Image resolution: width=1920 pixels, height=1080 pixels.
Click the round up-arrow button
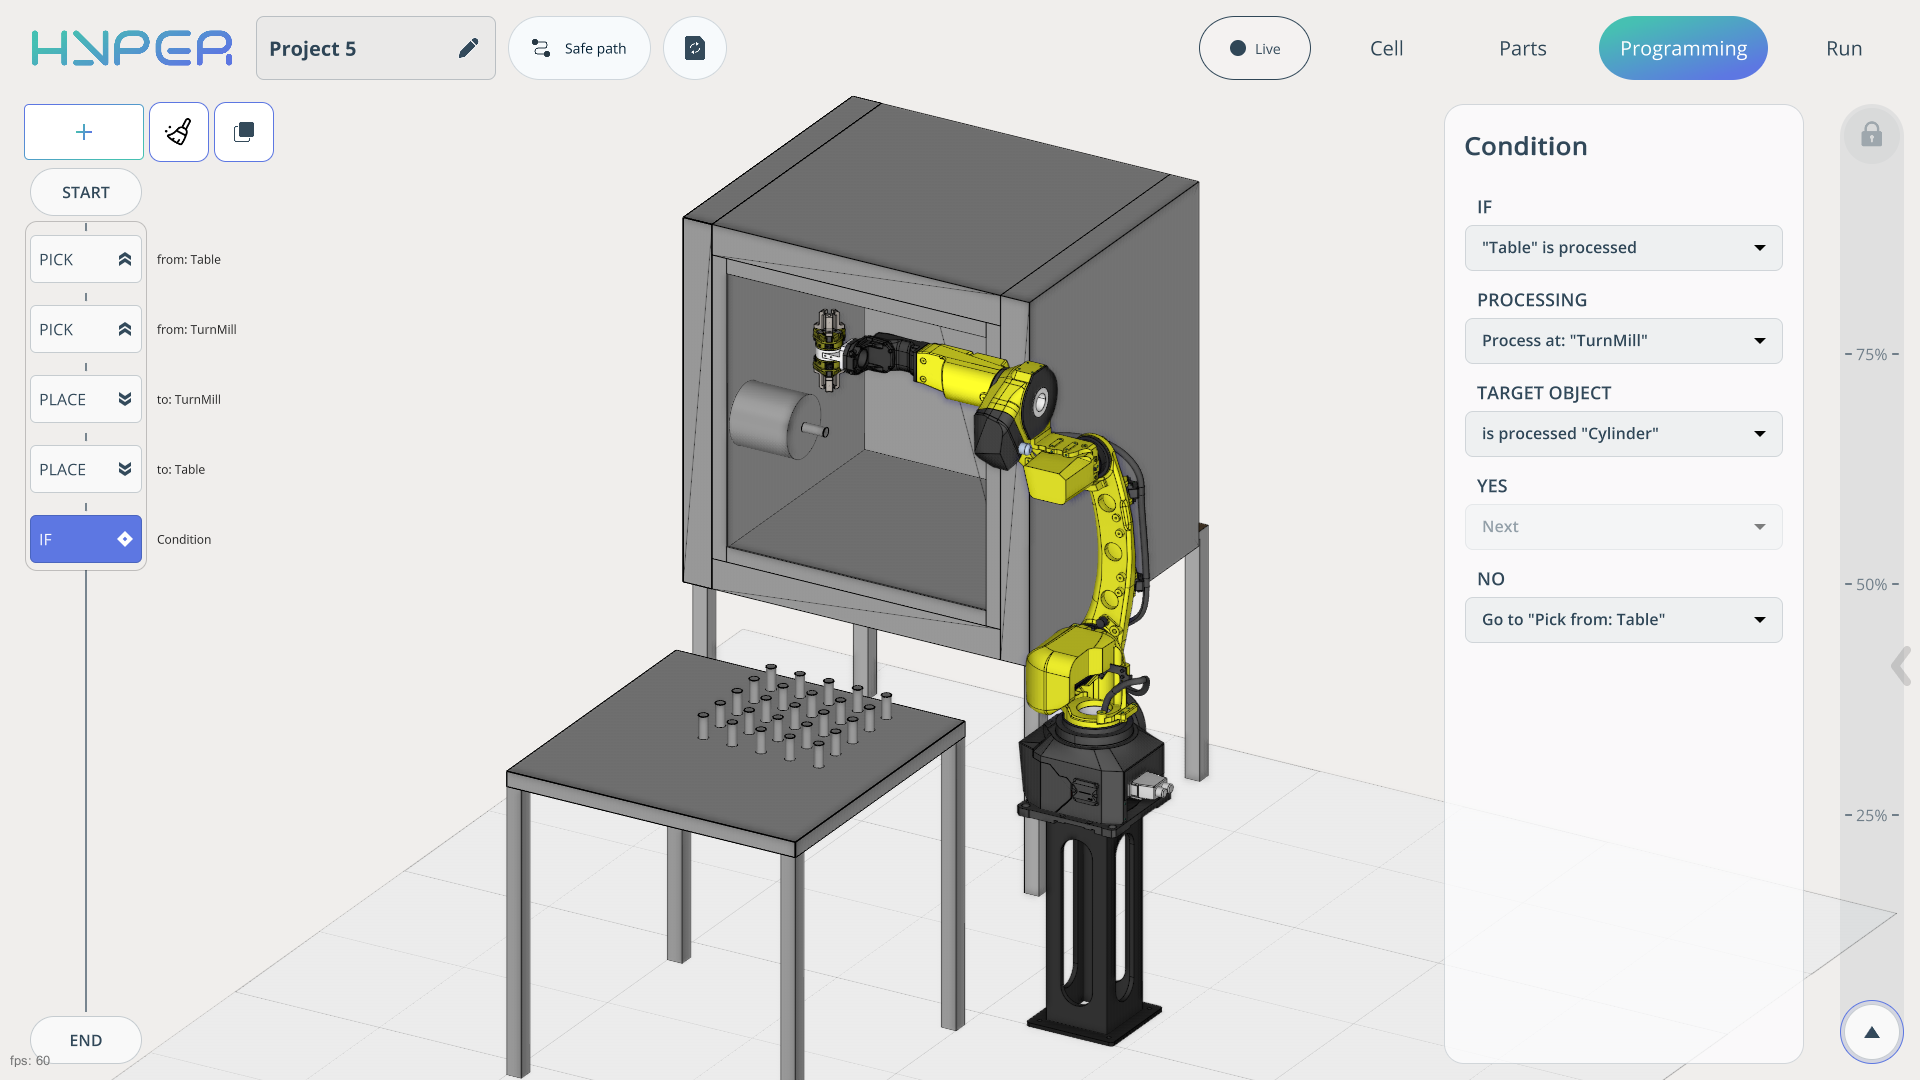point(1871,1032)
